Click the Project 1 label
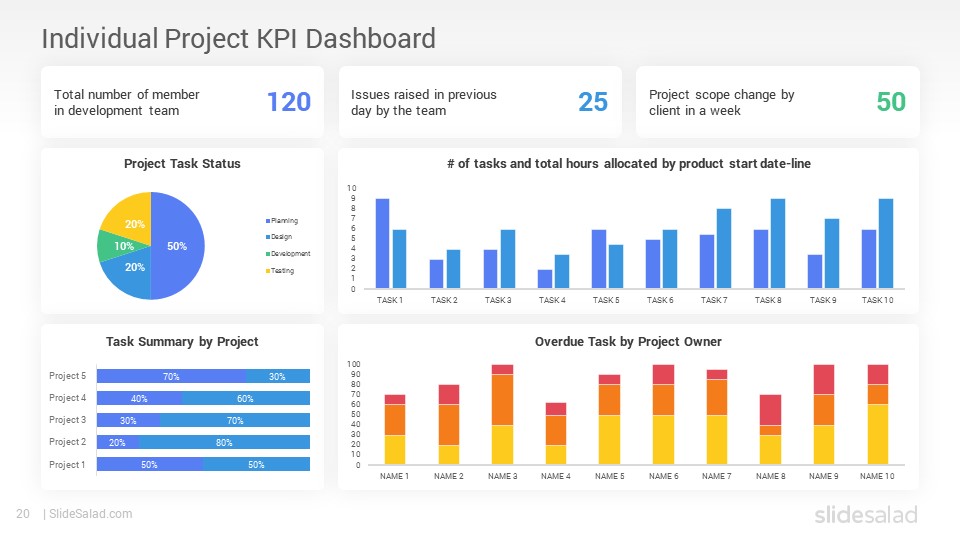960x540 pixels. point(67,465)
